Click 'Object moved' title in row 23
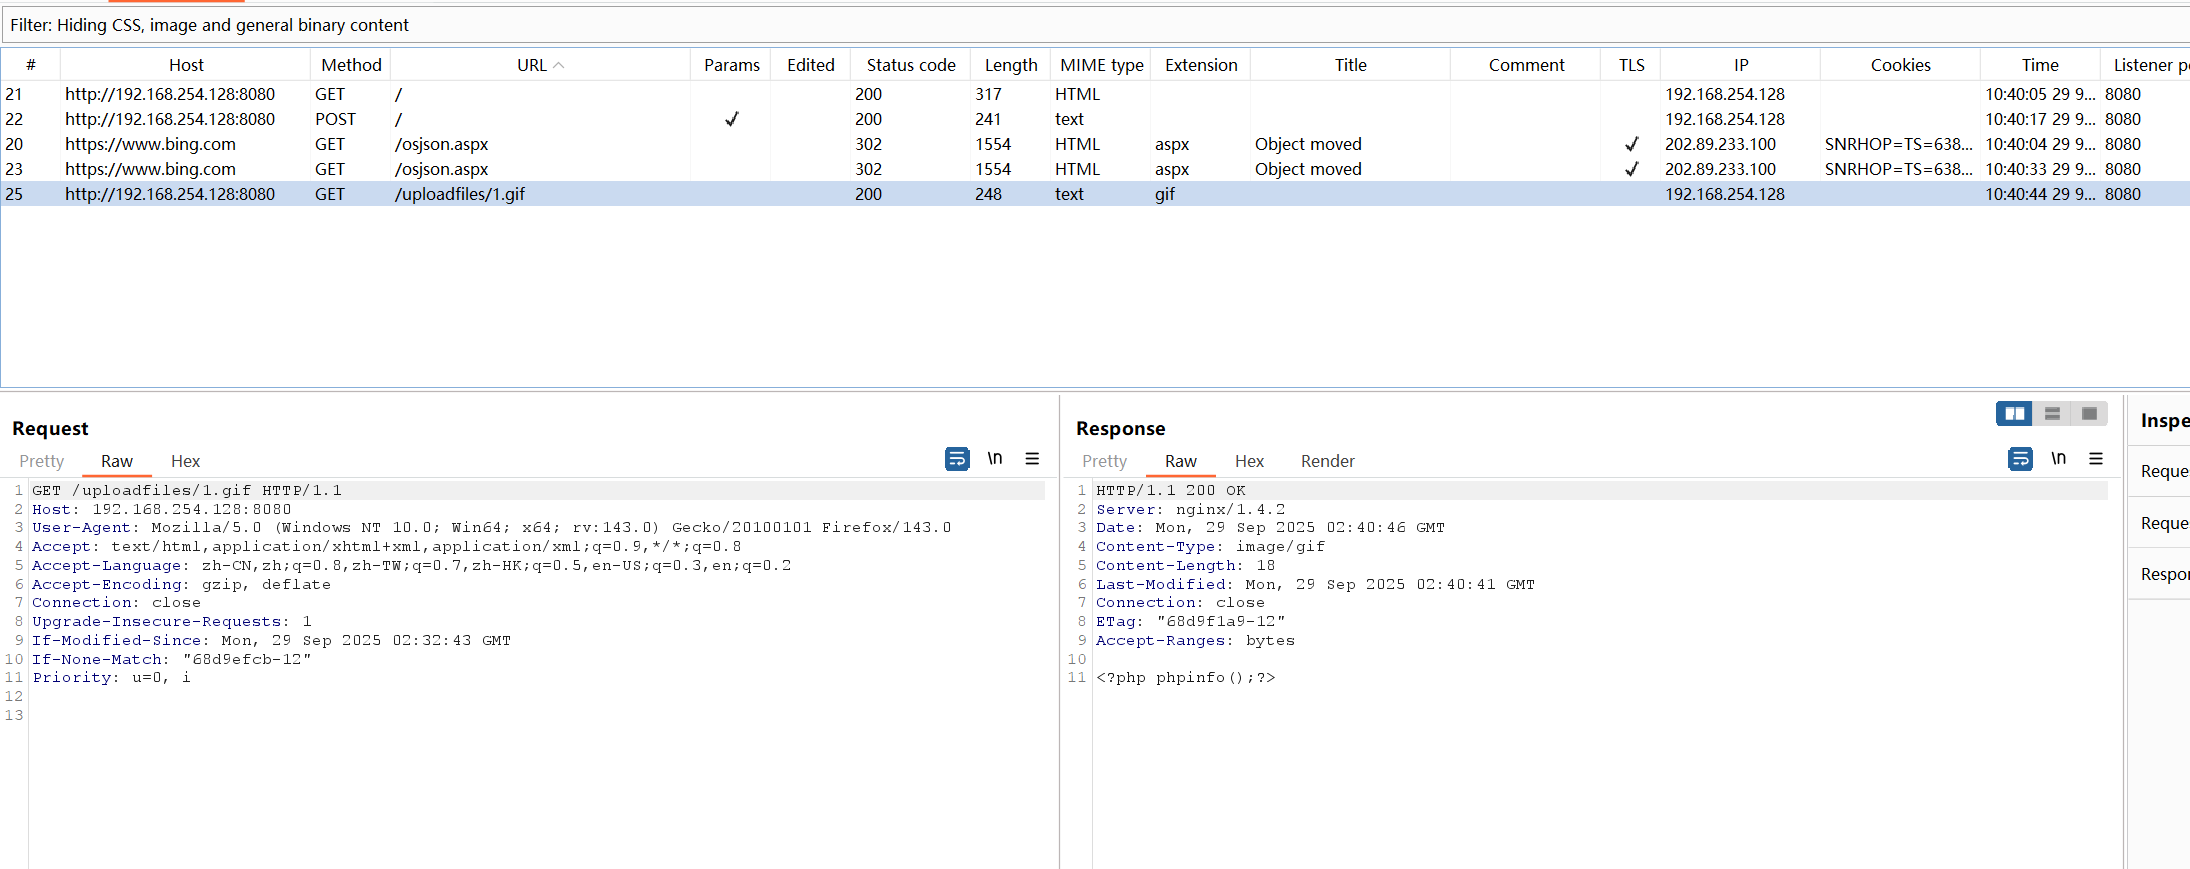Screen dimensions: 2190x869 pyautogui.click(x=1308, y=169)
